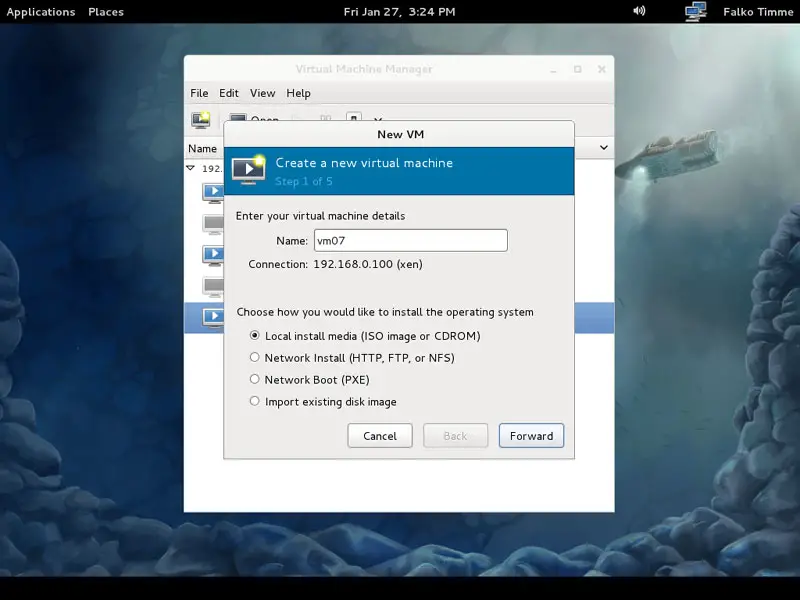Collapse the 192. connection tree node
The width and height of the screenshot is (800, 600).
pyautogui.click(x=191, y=168)
